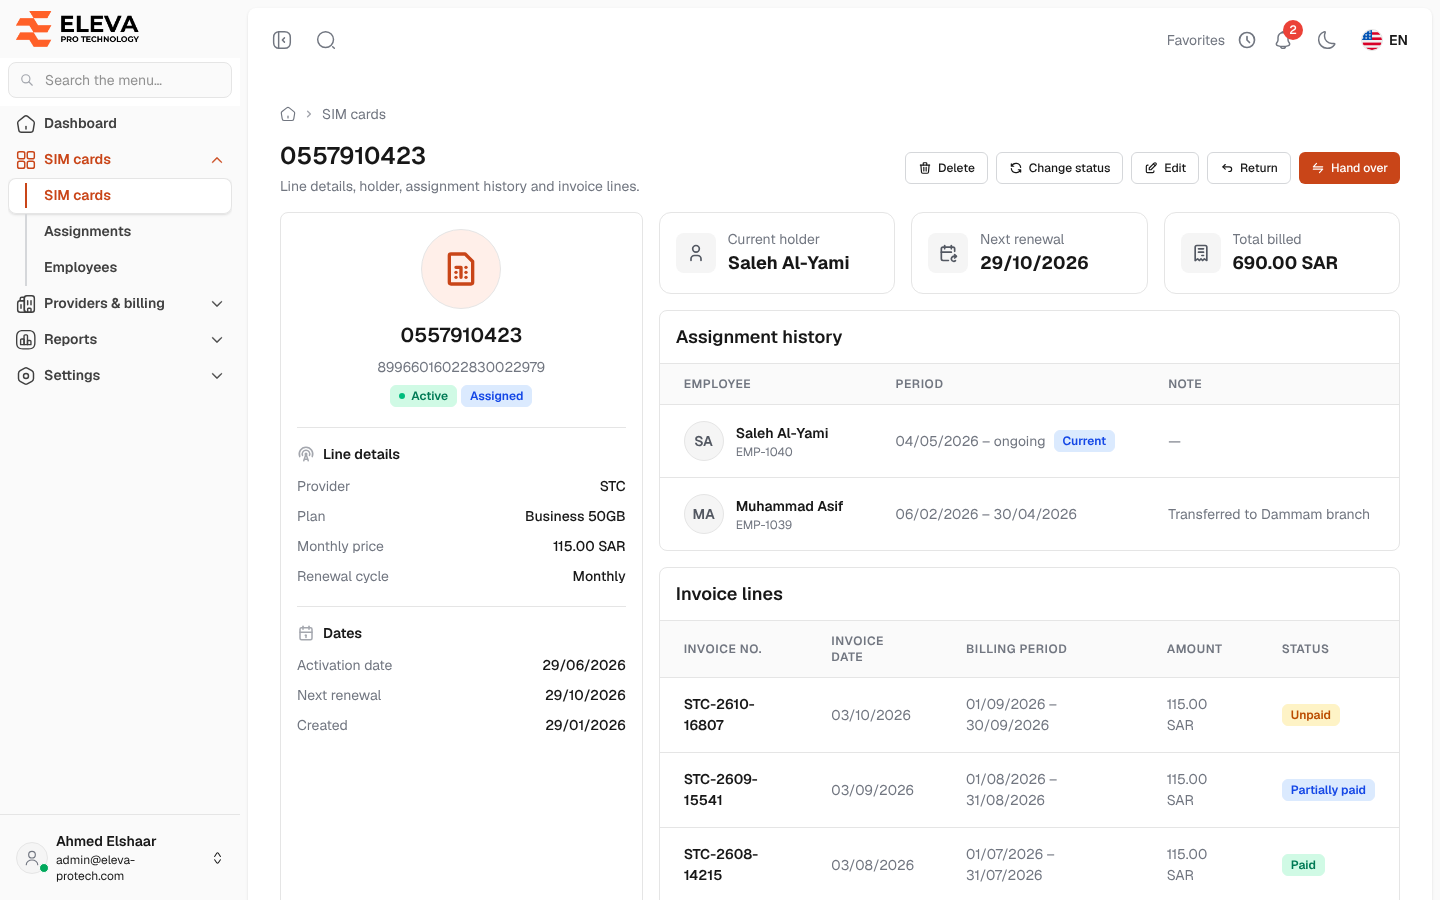Click invoice number STC-2610-16807
This screenshot has height=900, width=1440.
click(719, 715)
